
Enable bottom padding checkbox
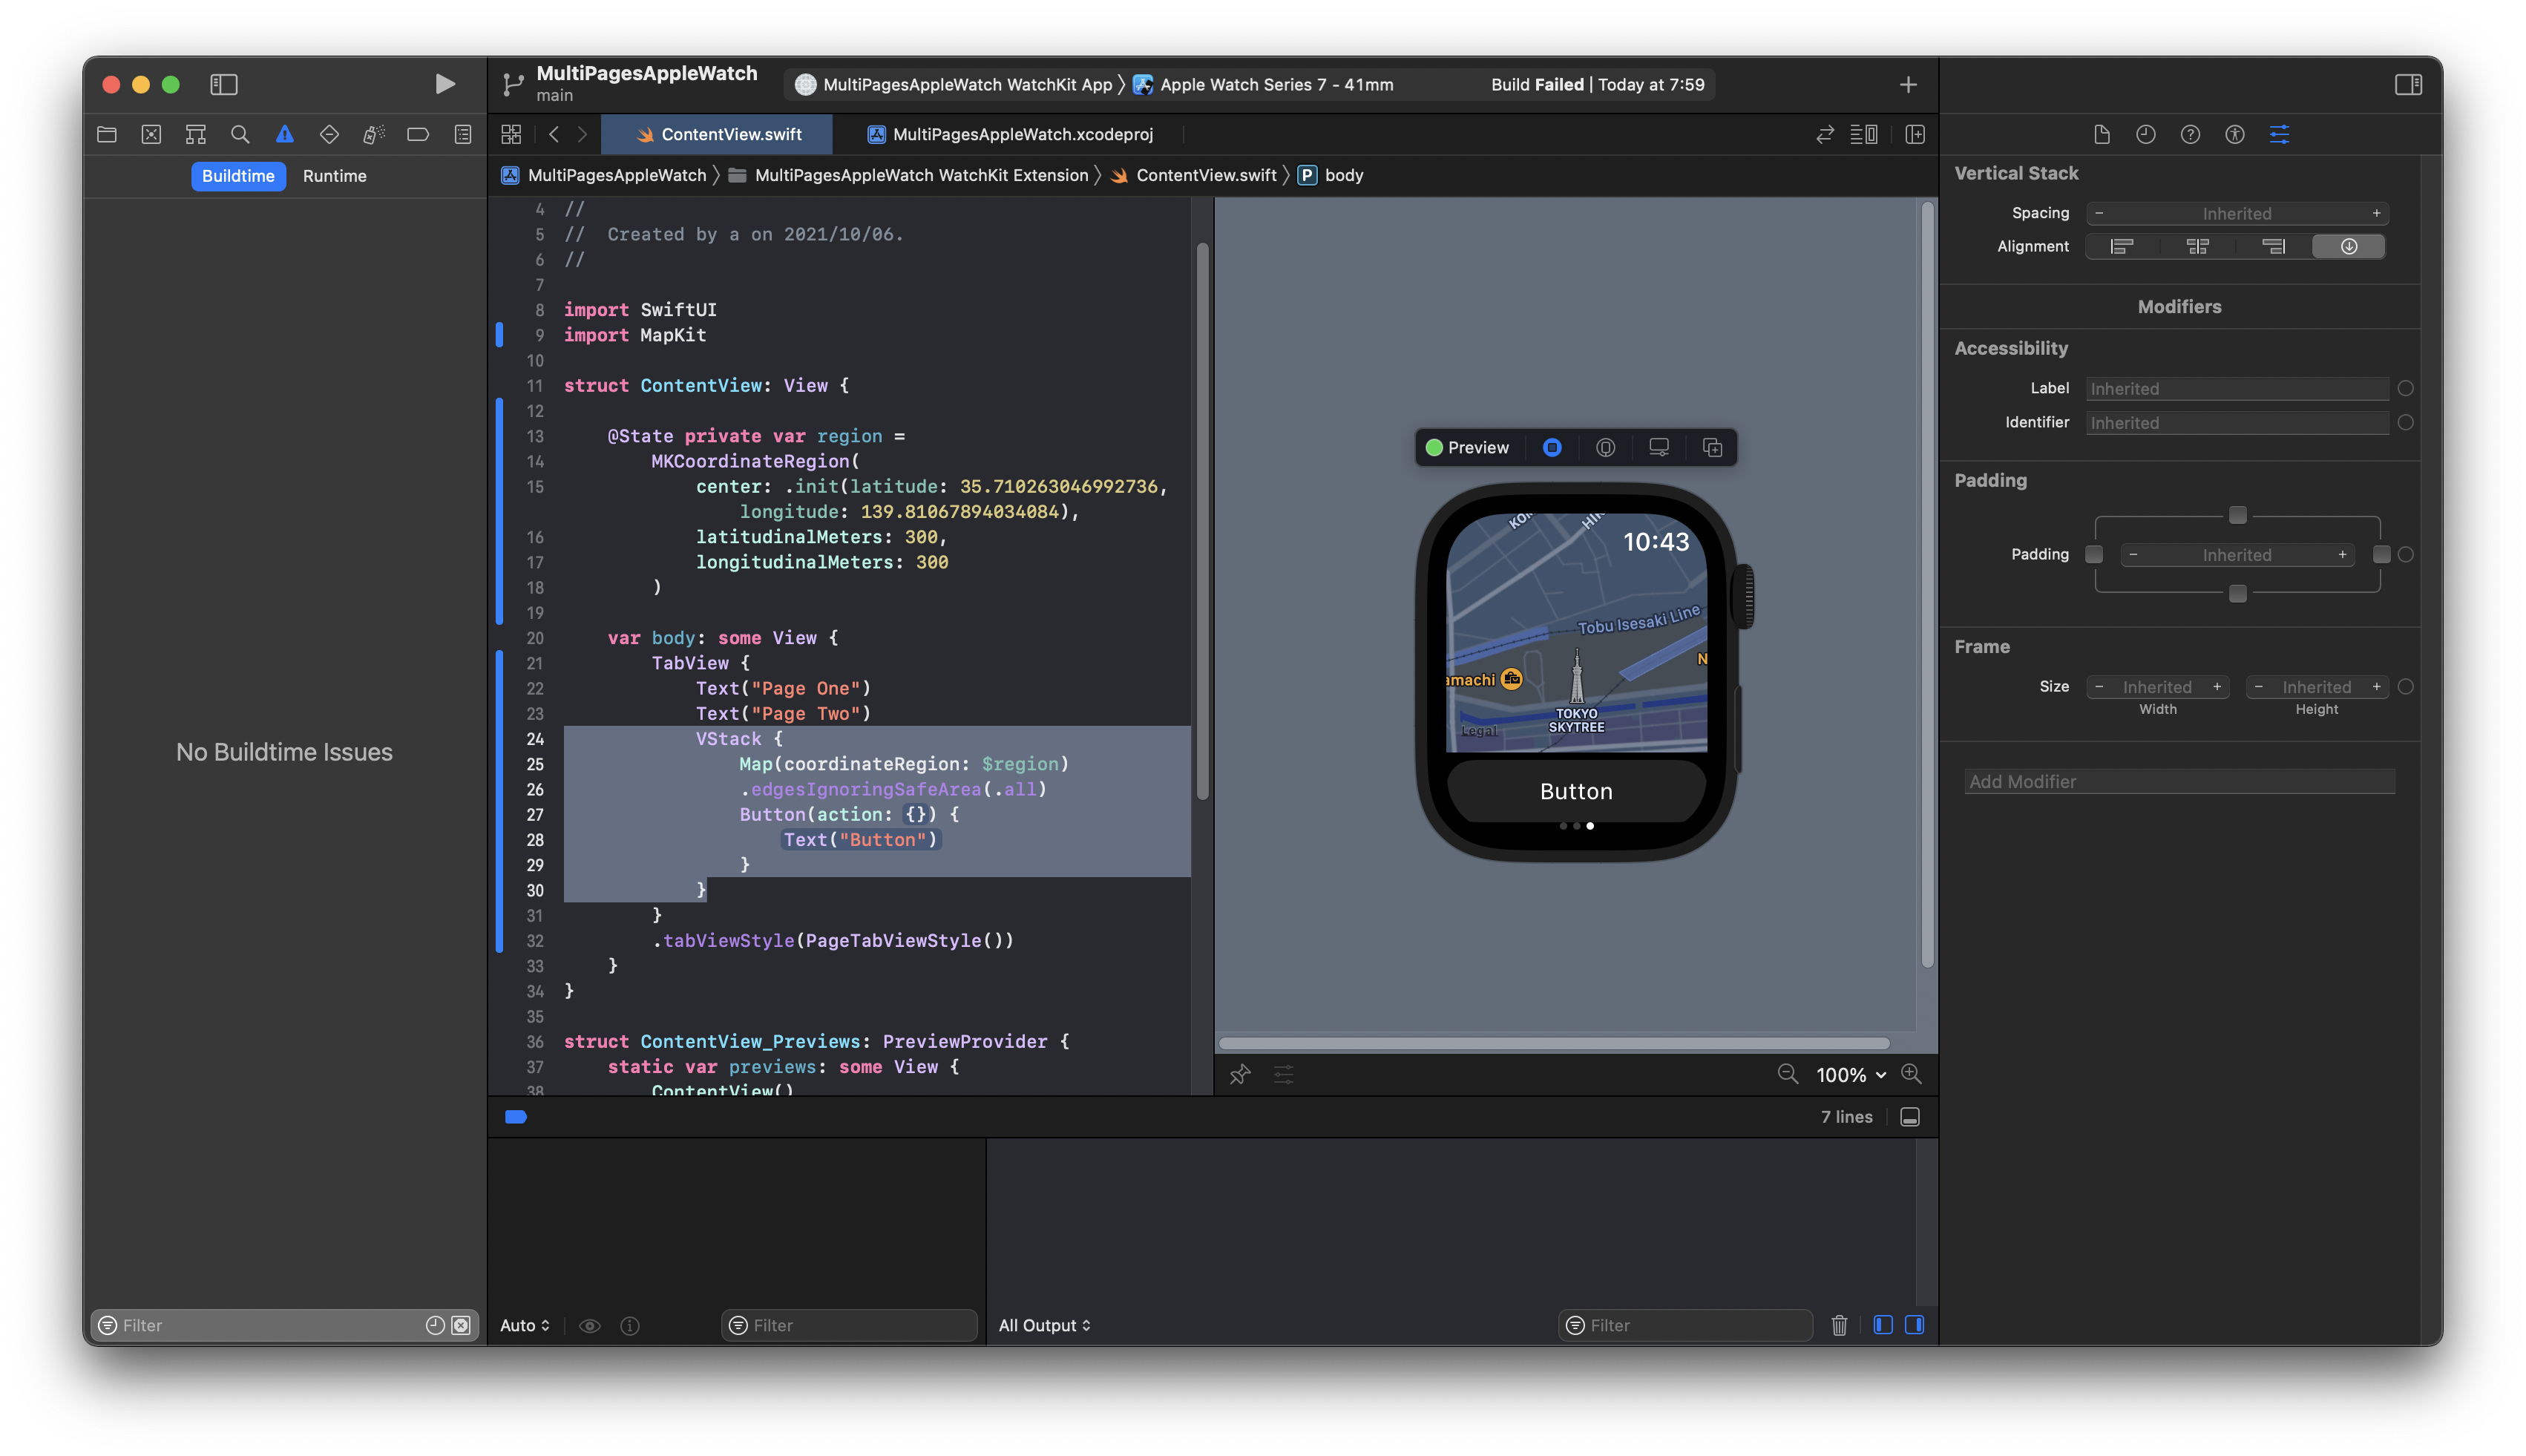[2238, 593]
